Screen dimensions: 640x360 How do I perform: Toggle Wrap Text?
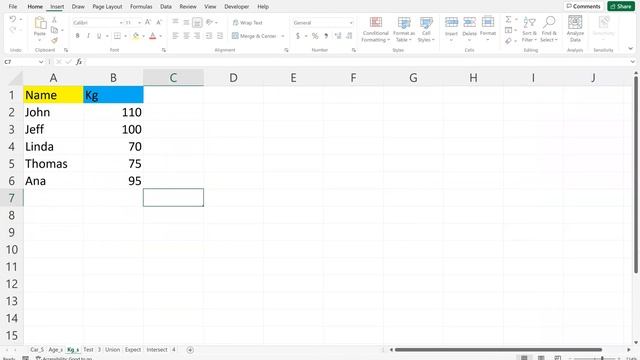tap(247, 23)
